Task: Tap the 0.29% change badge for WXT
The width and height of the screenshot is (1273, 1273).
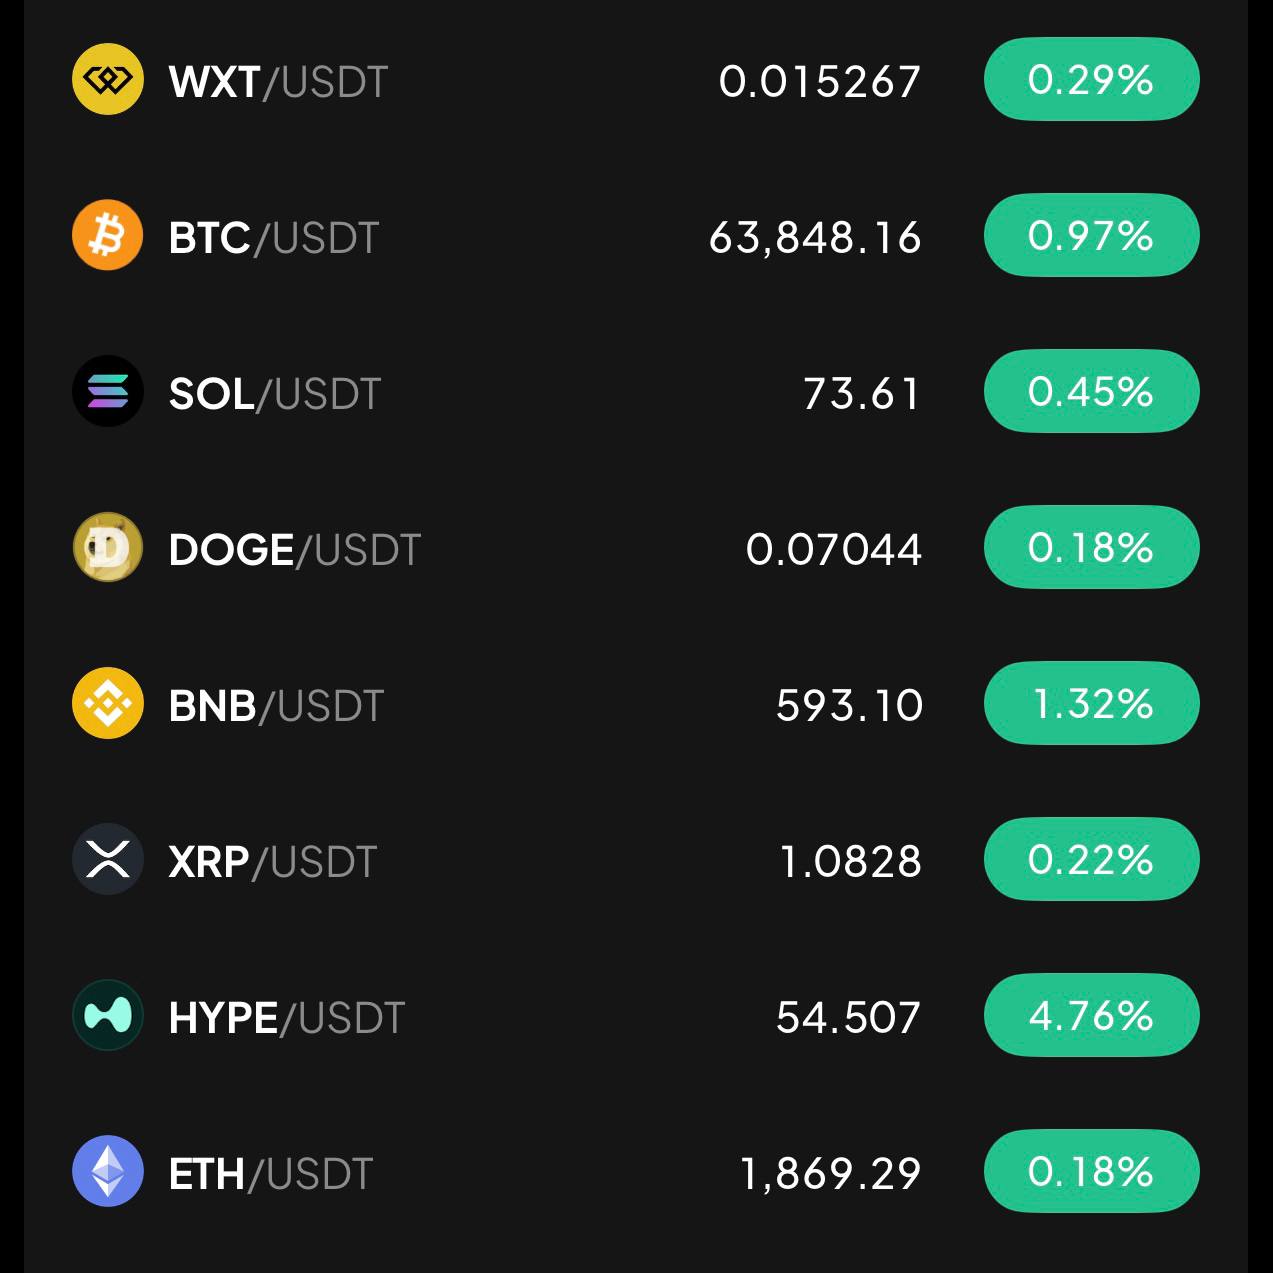Action: click(1091, 79)
